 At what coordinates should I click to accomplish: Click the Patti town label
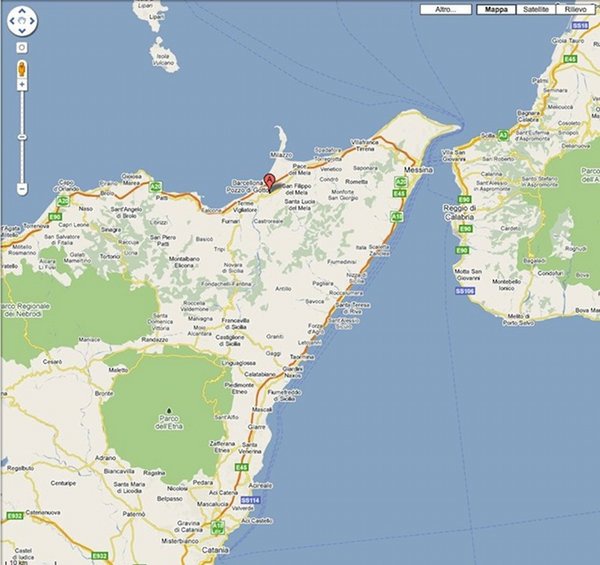point(161,198)
